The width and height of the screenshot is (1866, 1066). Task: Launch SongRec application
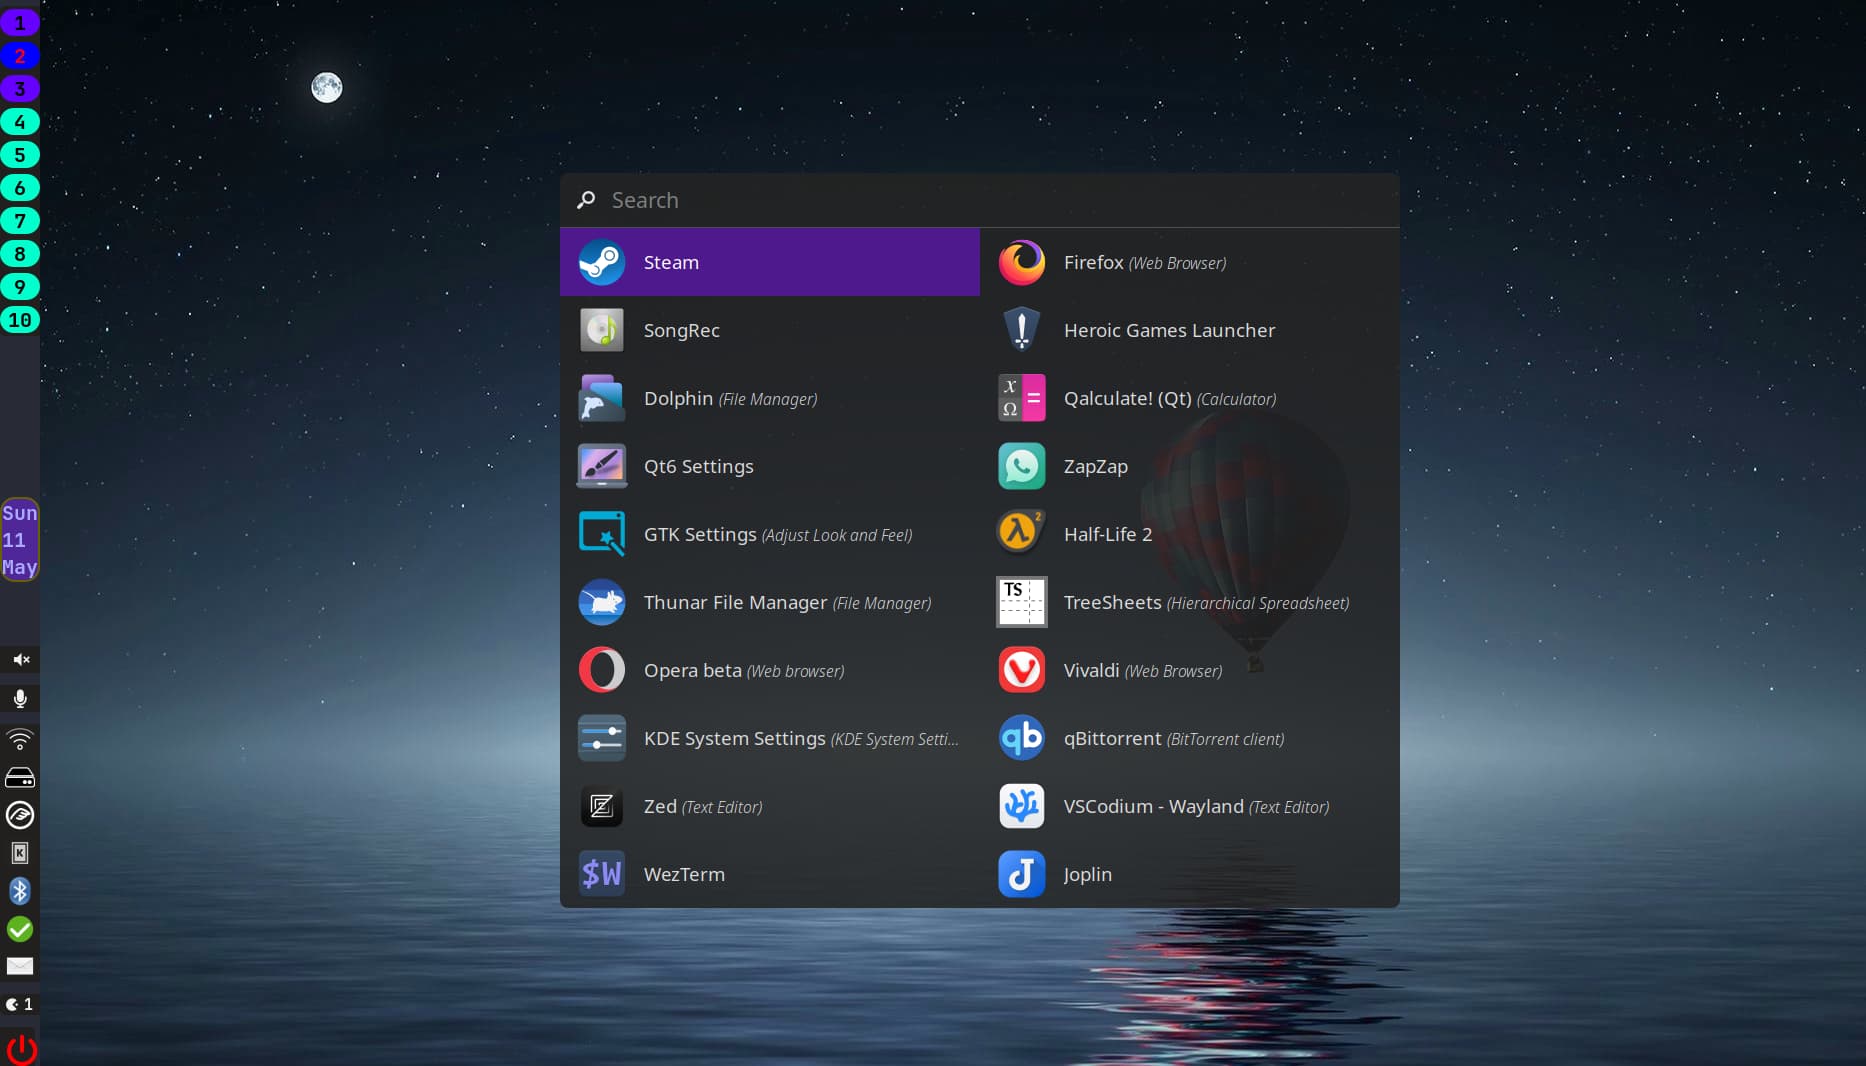tap(770, 330)
